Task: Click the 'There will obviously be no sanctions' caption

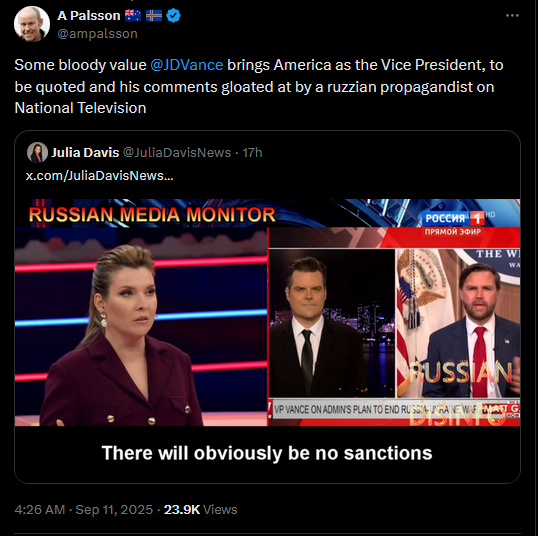Action: click(x=267, y=453)
